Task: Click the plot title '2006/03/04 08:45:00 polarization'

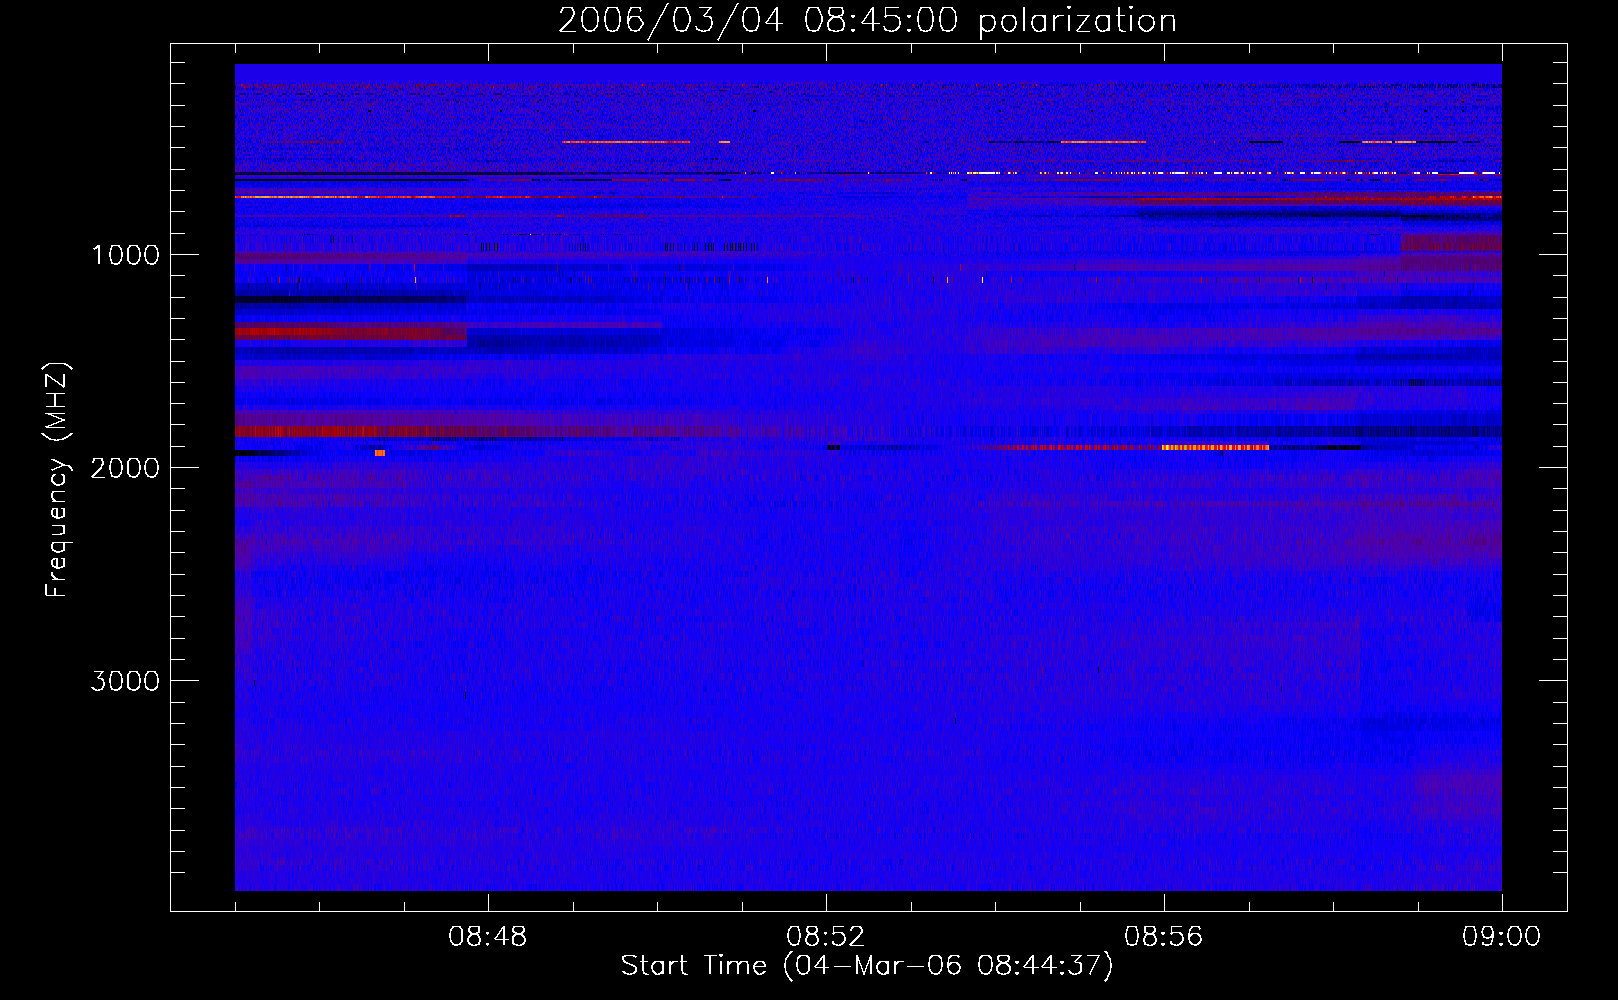Action: click(867, 20)
